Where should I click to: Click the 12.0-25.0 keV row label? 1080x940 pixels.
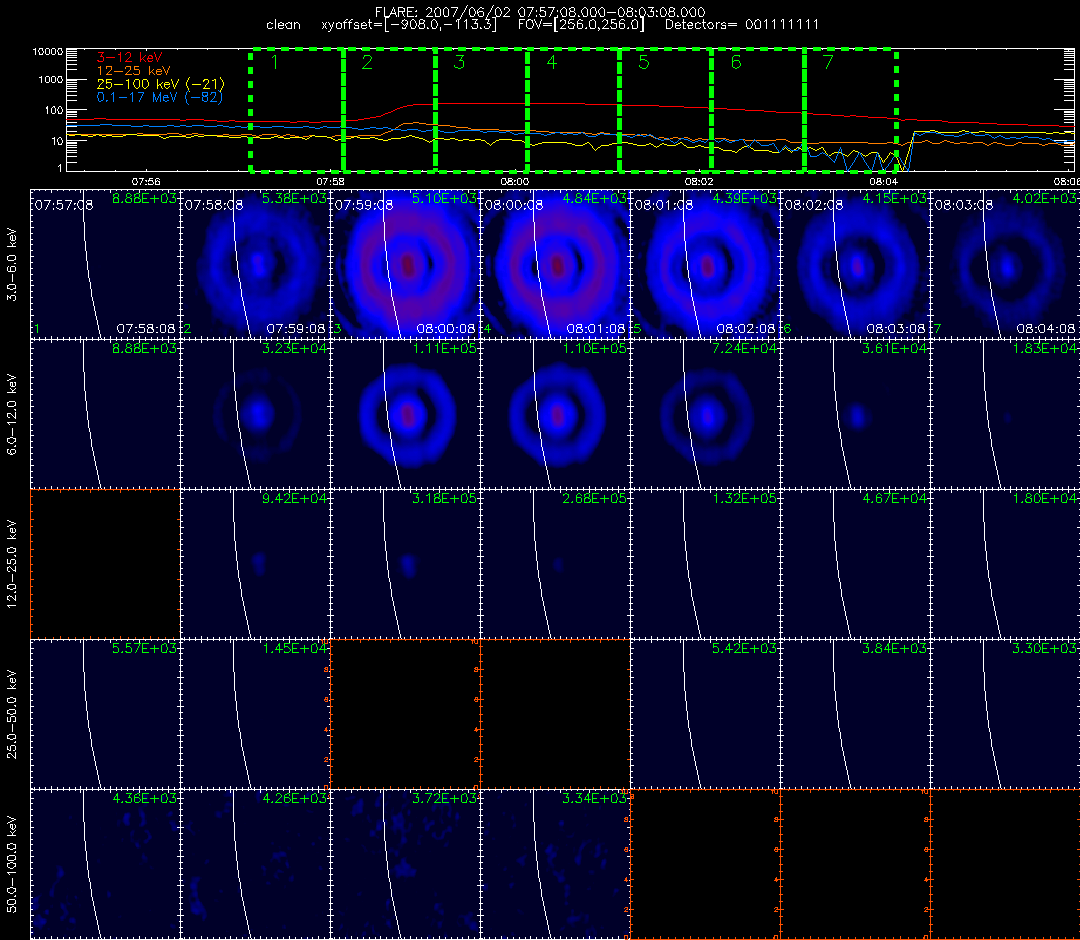pos(12,565)
